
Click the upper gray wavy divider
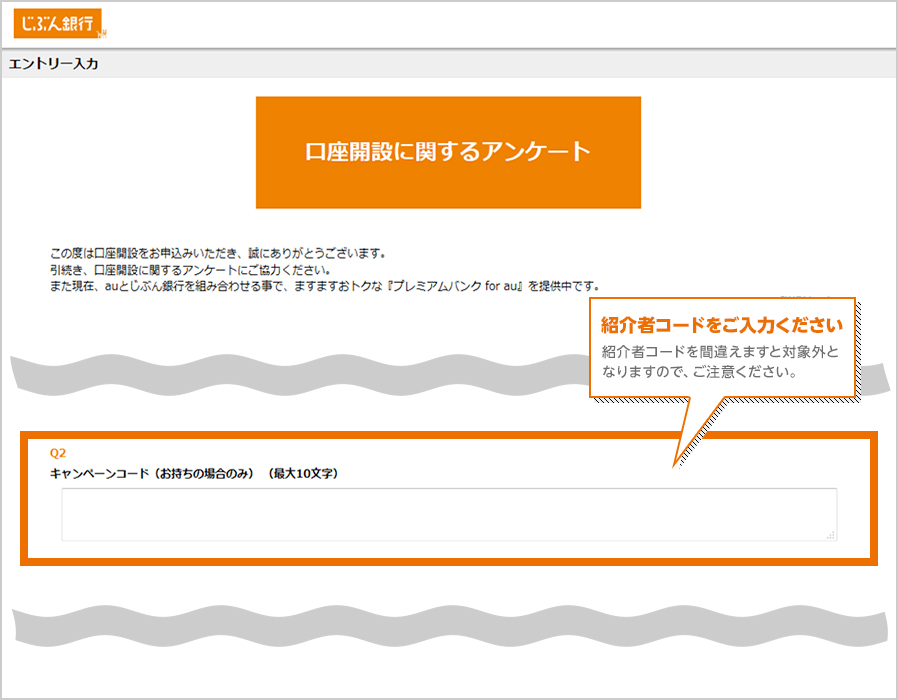(300, 372)
